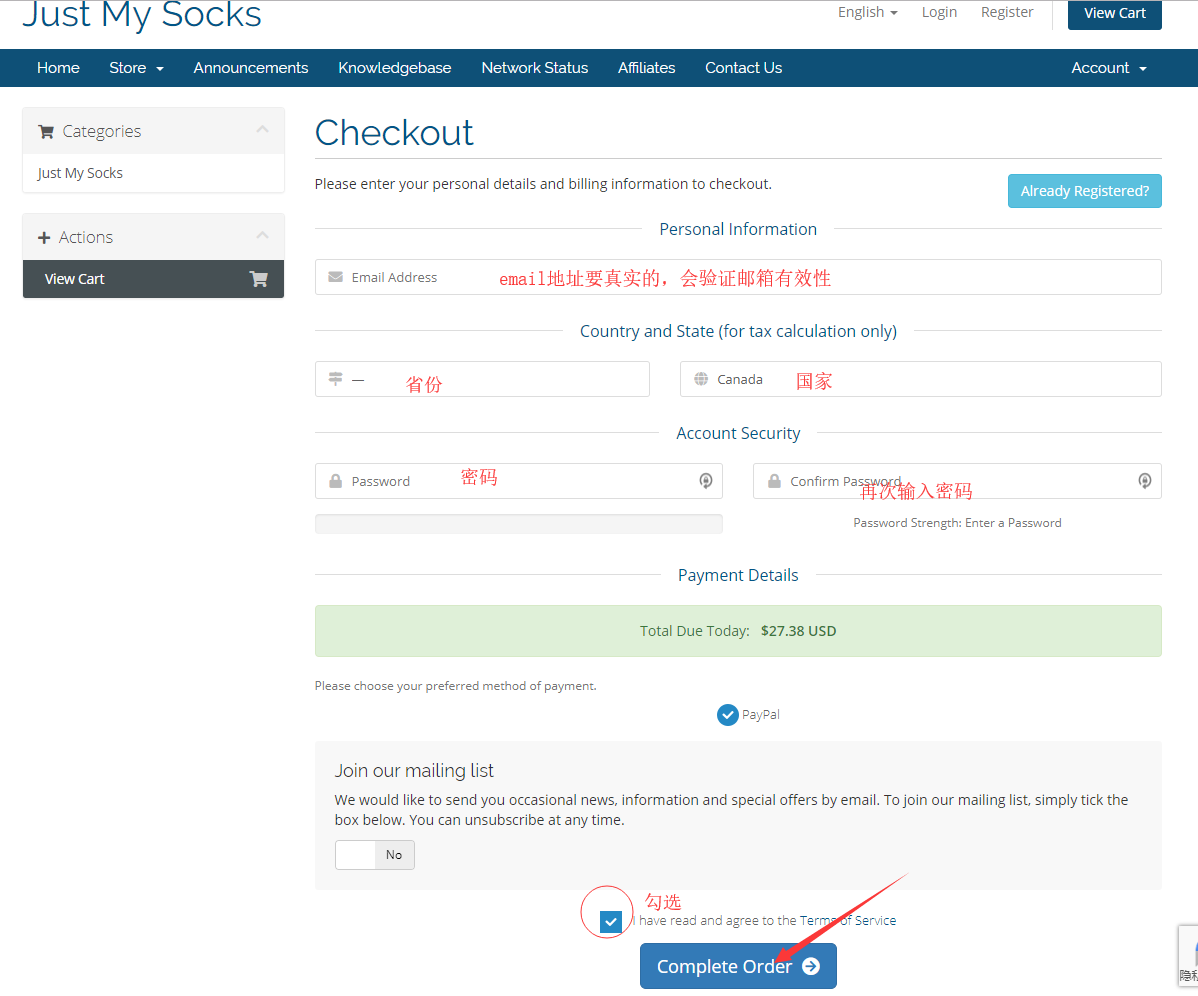The height and width of the screenshot is (996, 1198).
Task: Uncheck the Terms of Service agreement checkbox
Action: (611, 921)
